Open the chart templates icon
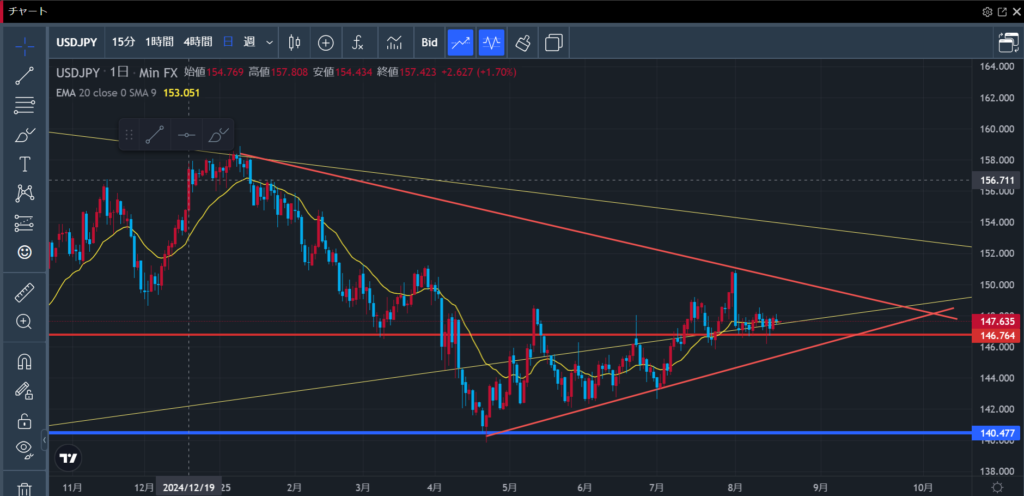This screenshot has height=496, width=1024. point(394,43)
